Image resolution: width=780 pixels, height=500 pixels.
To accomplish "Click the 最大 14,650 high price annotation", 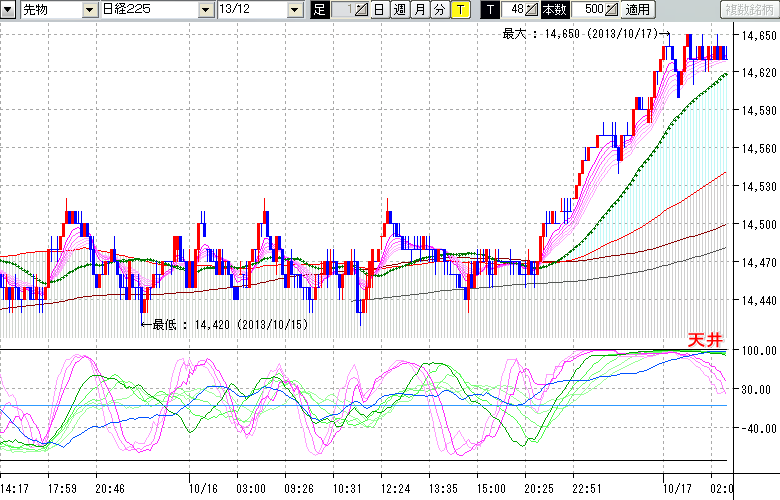I will coord(578,33).
